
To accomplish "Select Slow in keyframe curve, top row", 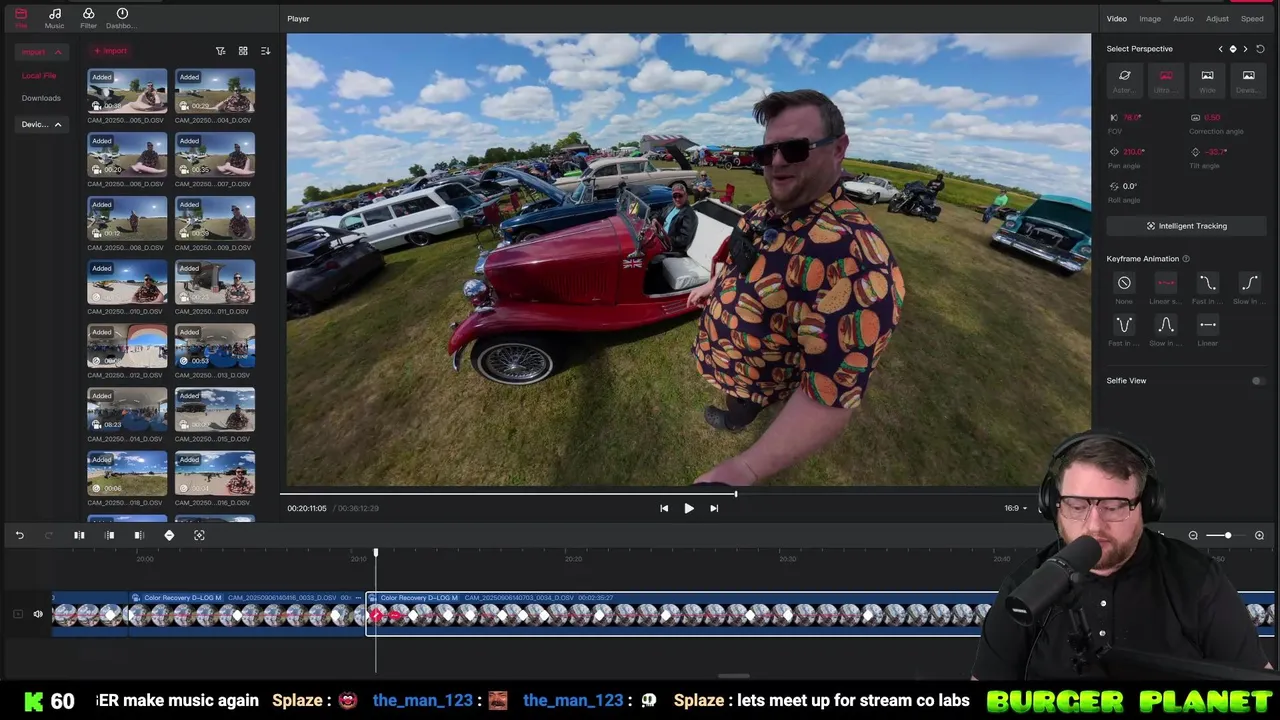I will pyautogui.click(x=1249, y=284).
